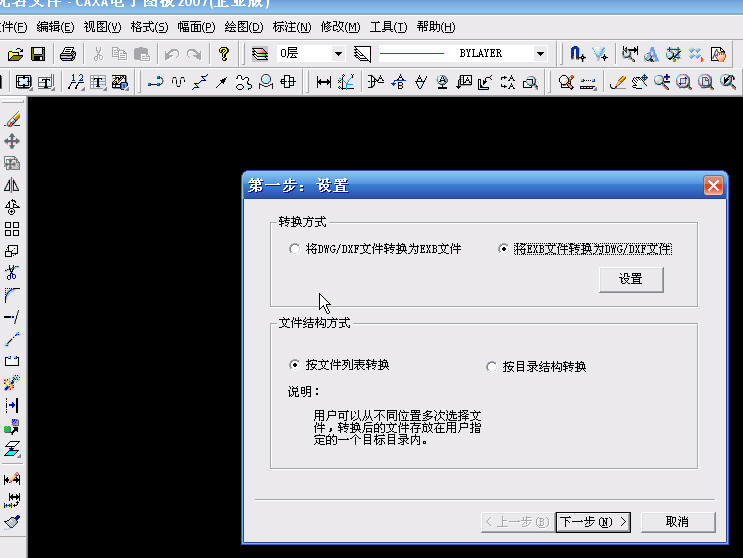Select the coordinate dimension 12 icon
This screenshot has width=743, height=558.
[x=76, y=82]
